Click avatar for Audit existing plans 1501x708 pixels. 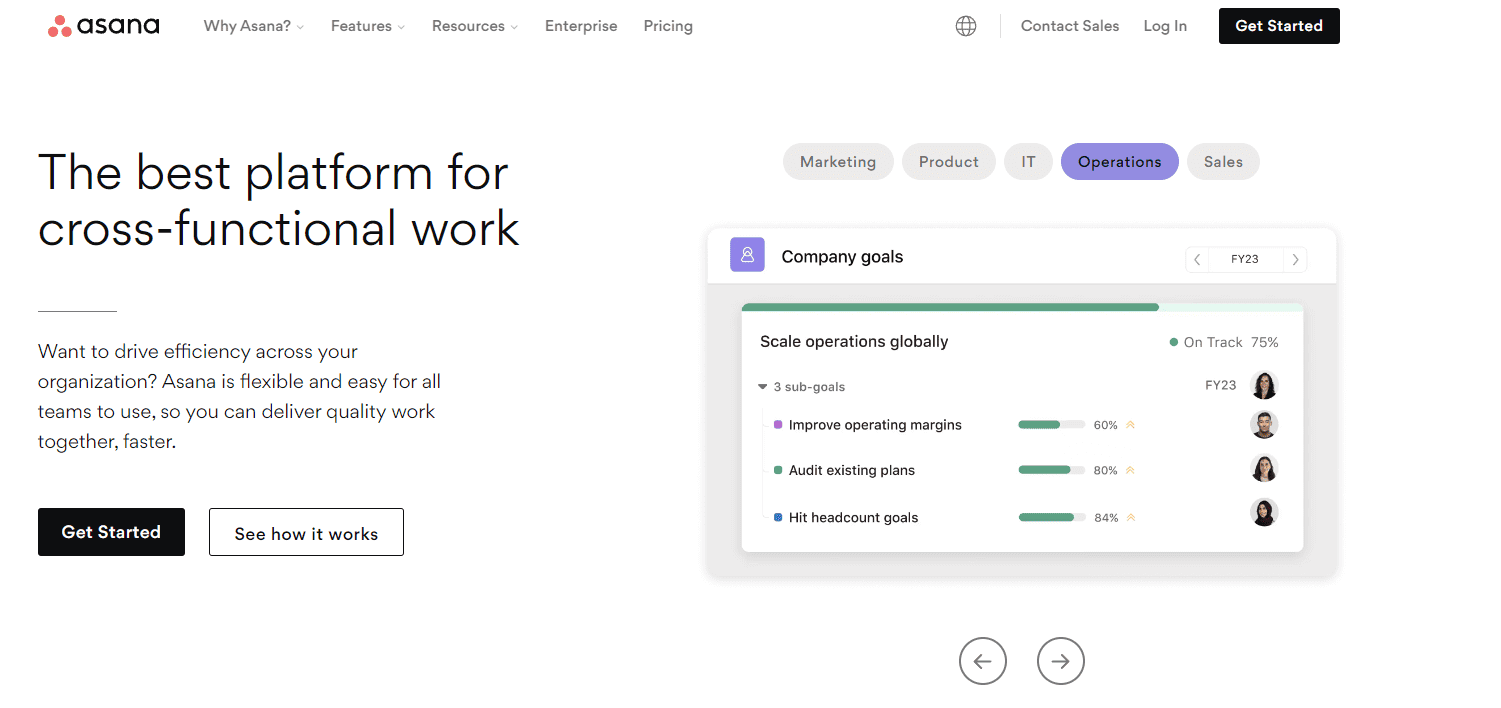tap(1264, 469)
